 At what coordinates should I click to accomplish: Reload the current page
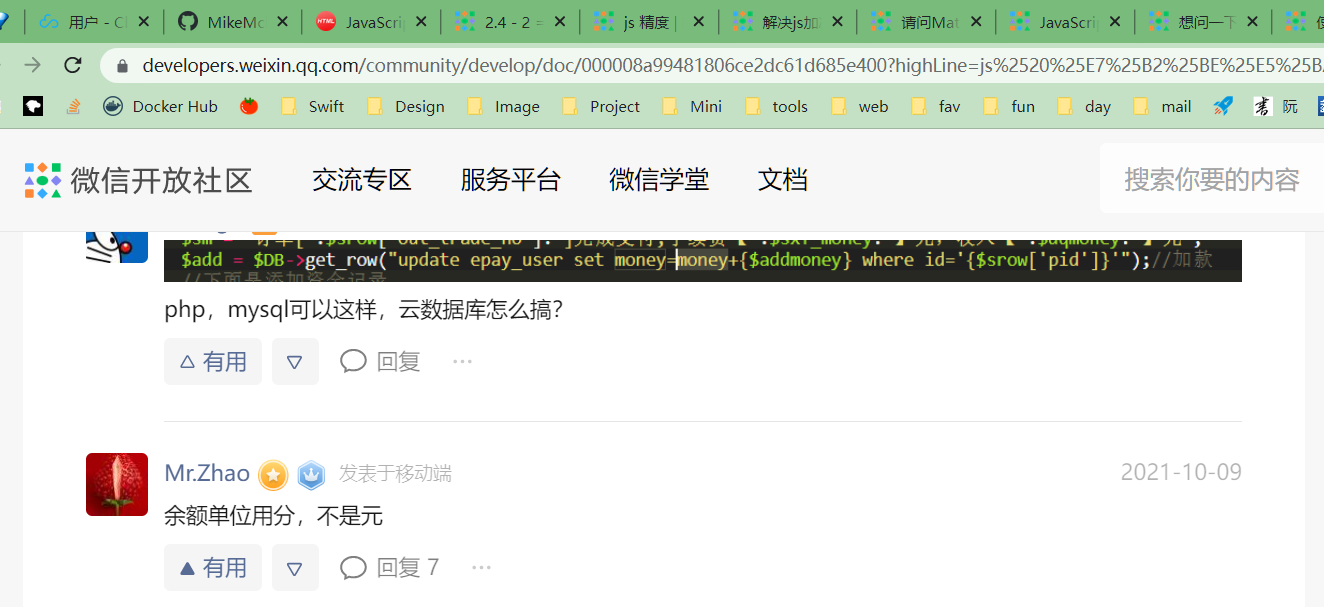[x=72, y=65]
